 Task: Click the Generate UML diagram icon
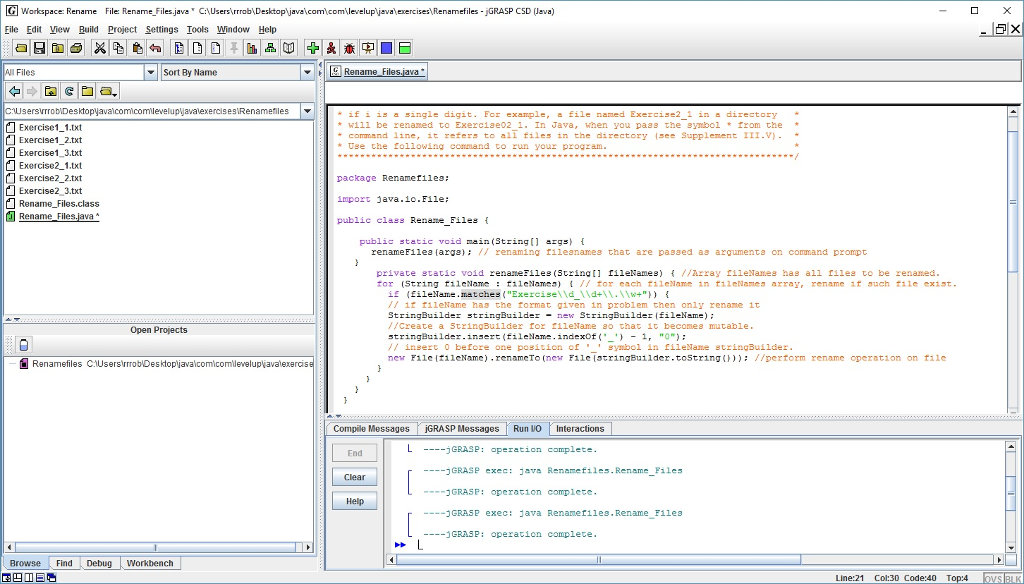point(270,48)
